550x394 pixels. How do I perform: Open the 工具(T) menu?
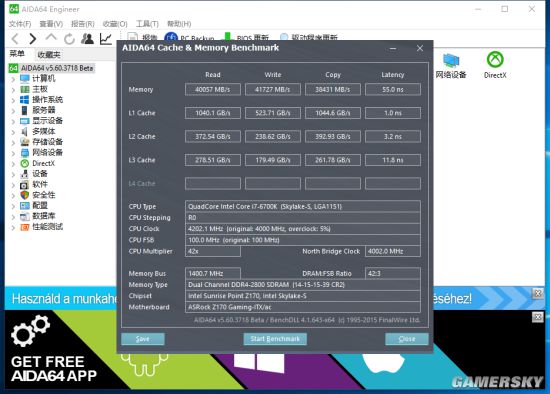point(147,24)
